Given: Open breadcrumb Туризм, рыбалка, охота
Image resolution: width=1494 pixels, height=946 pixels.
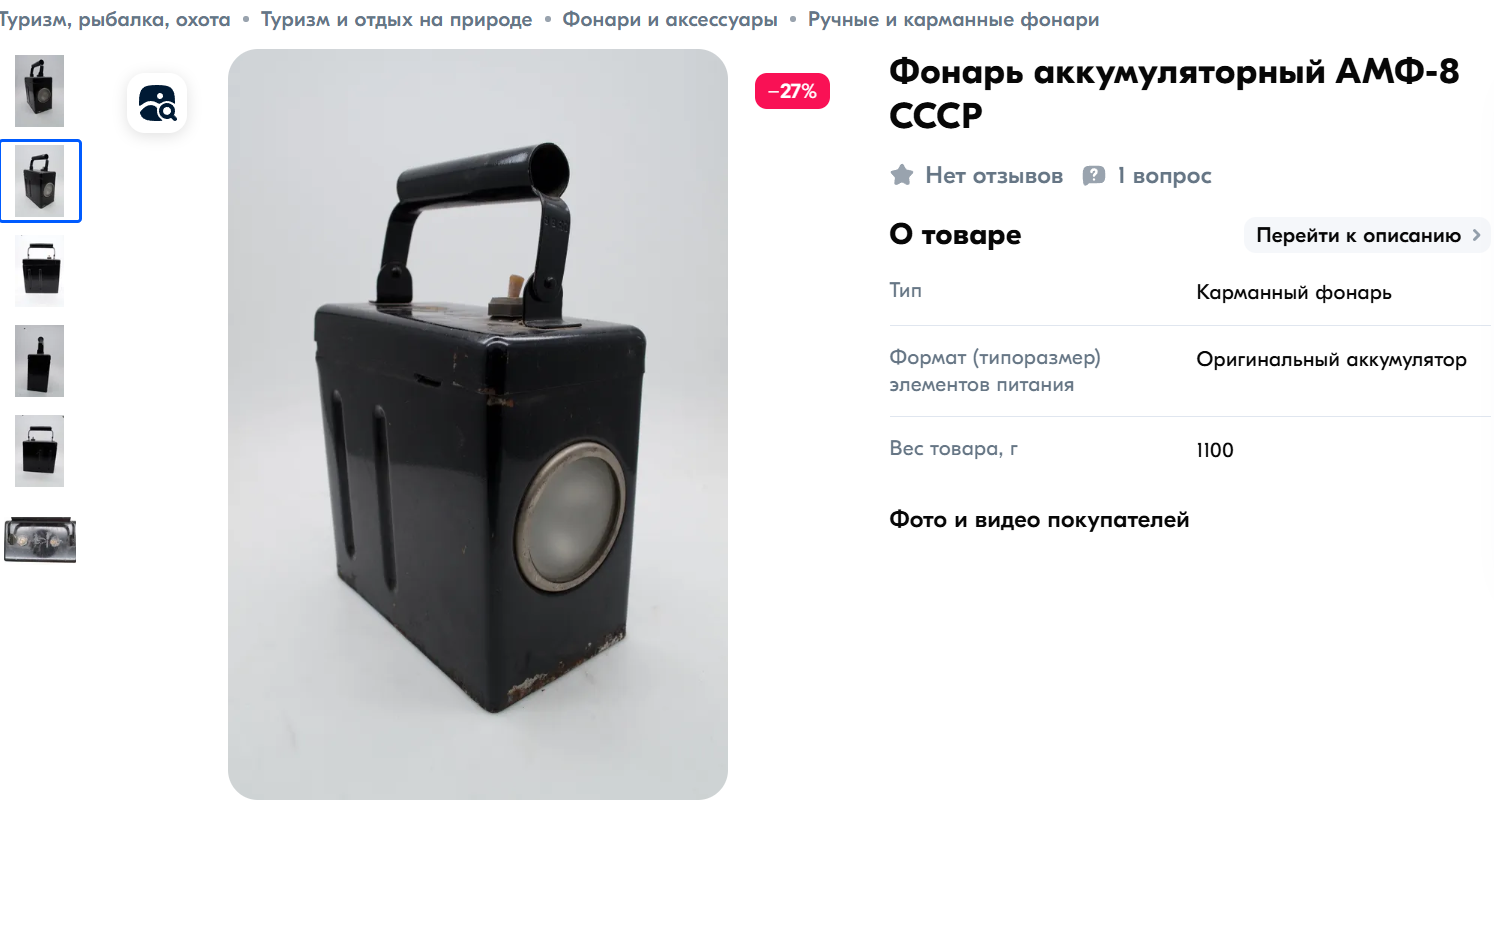Looking at the screenshot, I should click(114, 20).
